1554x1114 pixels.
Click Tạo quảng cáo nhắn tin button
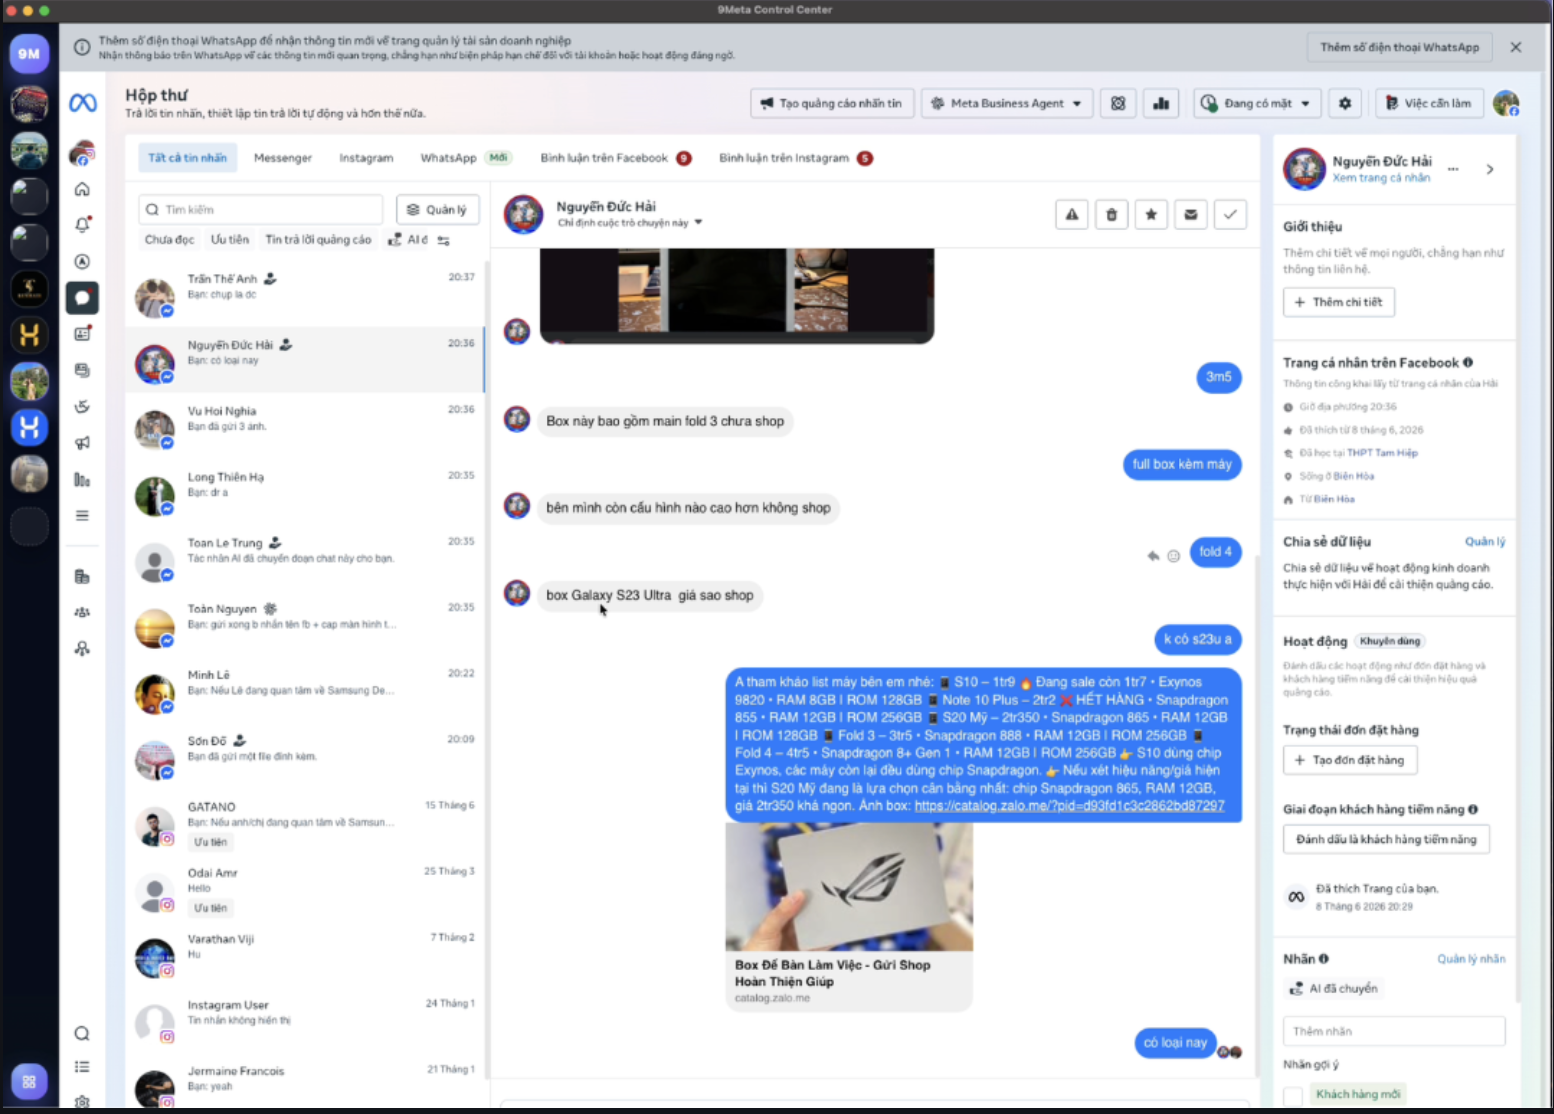pyautogui.click(x=832, y=103)
